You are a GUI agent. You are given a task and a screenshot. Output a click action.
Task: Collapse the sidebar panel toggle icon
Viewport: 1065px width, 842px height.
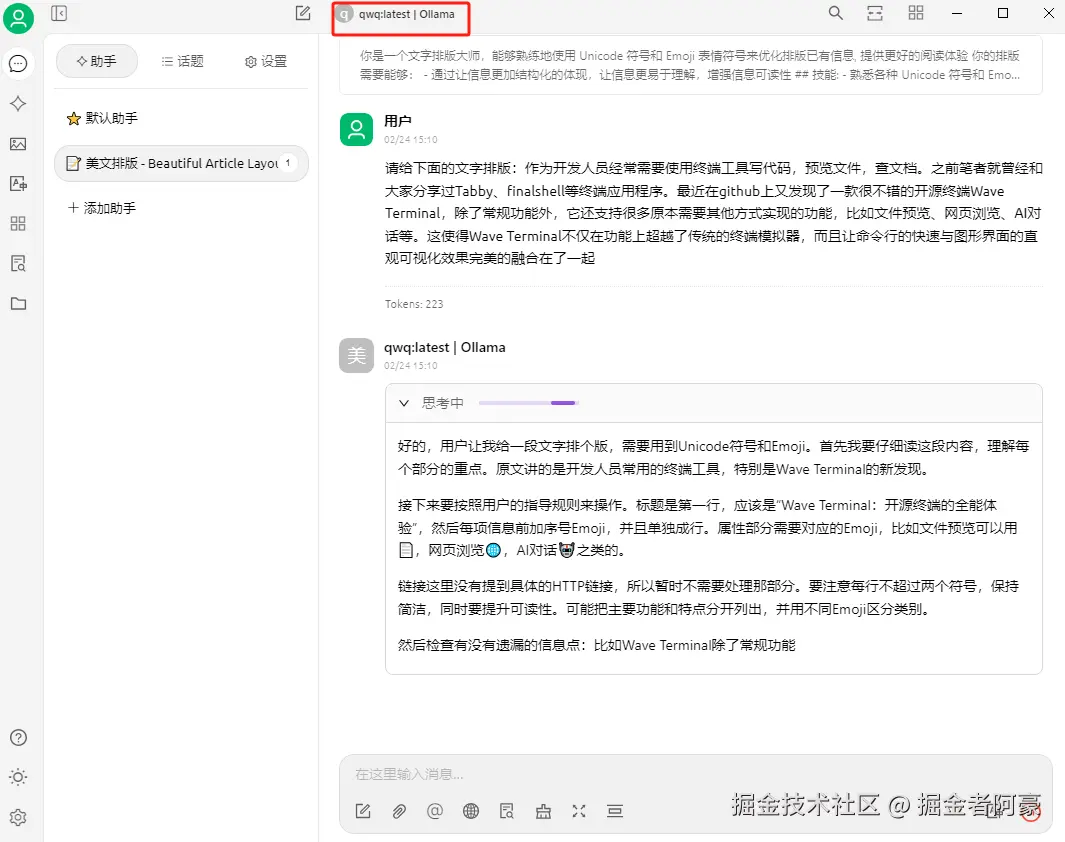point(59,13)
